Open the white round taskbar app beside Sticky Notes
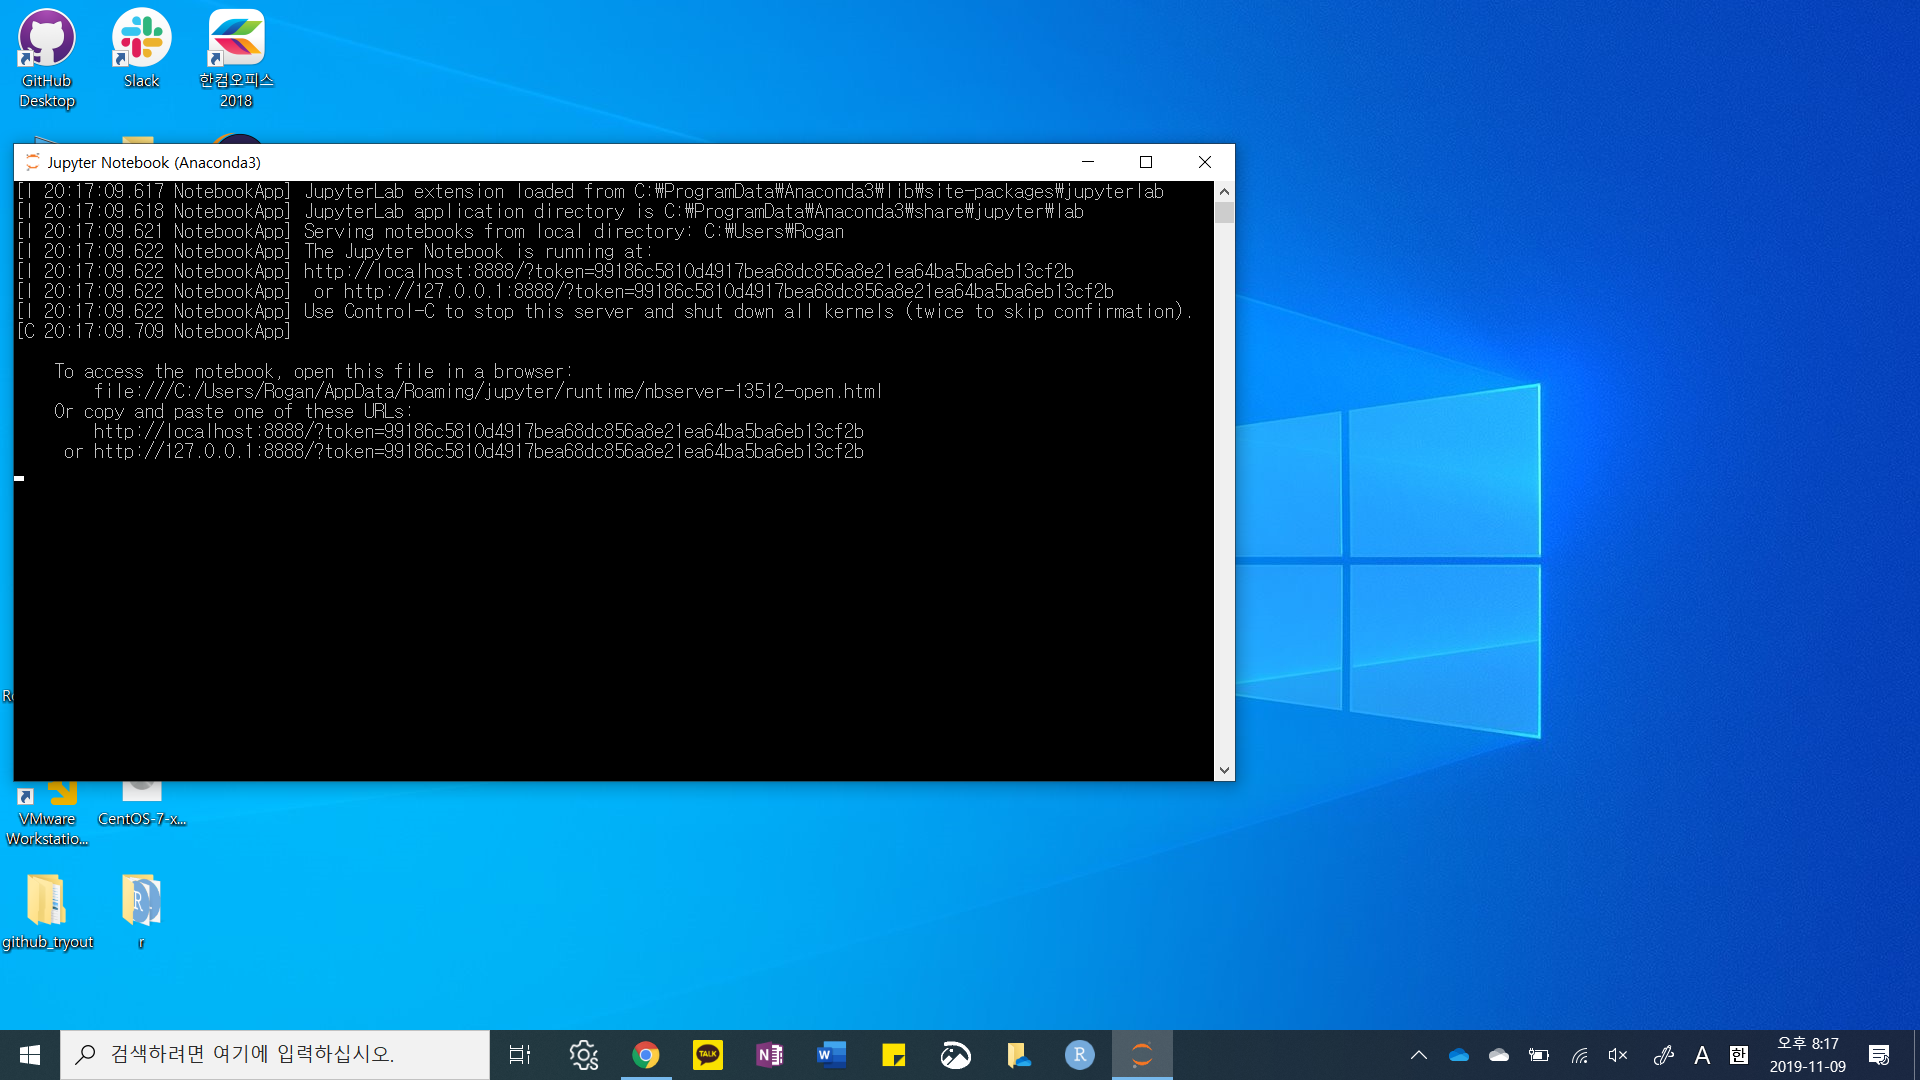1920x1080 pixels. point(956,1055)
